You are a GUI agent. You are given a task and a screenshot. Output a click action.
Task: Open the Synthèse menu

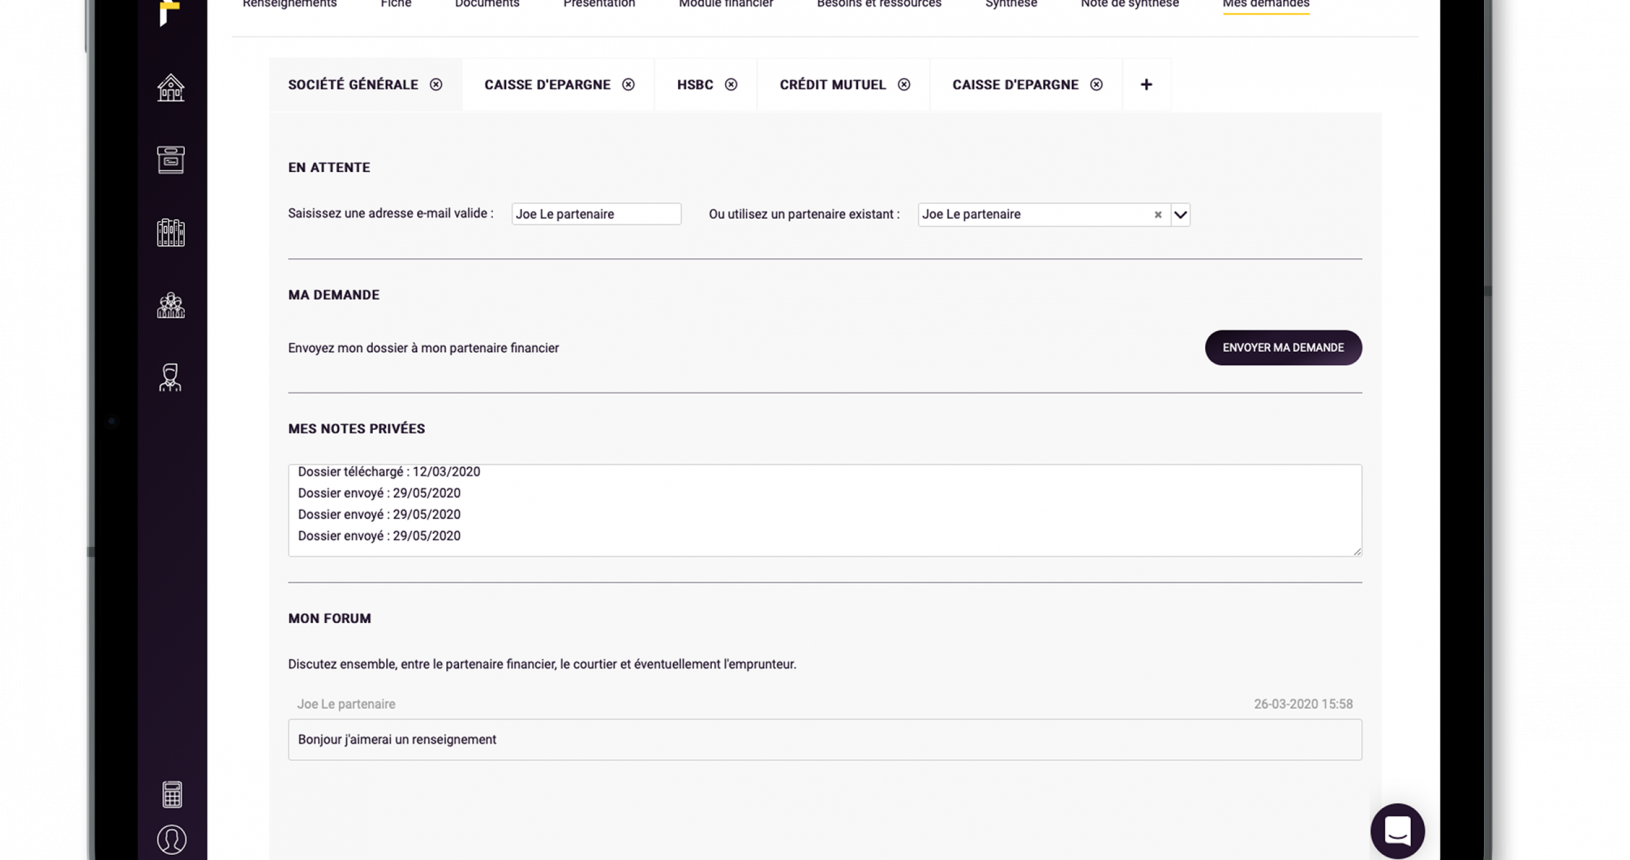coord(1011,4)
